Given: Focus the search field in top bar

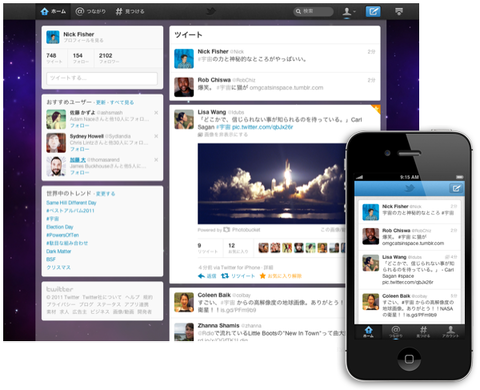Looking at the screenshot, I should tap(313, 11).
